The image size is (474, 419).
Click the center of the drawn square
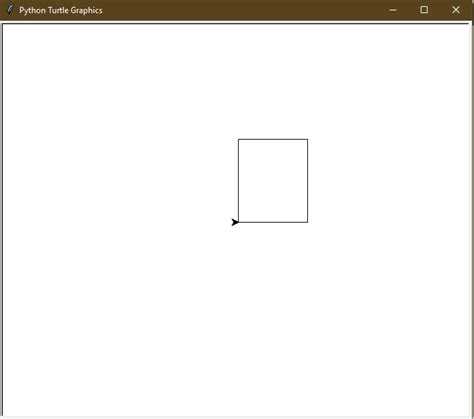click(273, 181)
